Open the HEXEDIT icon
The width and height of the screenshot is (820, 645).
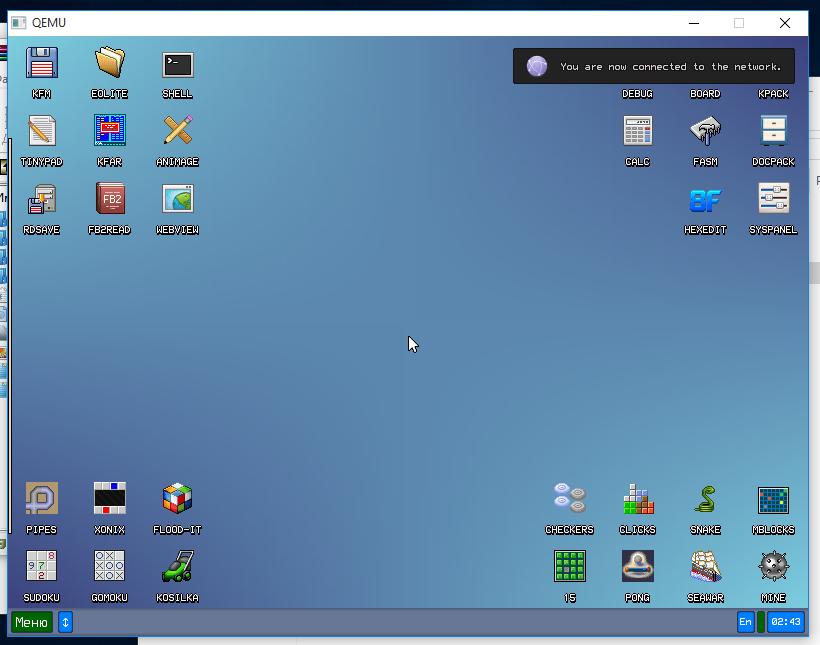(x=705, y=200)
